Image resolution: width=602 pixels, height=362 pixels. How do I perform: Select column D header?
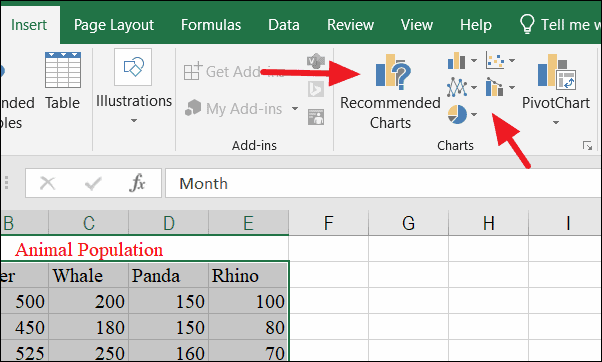169,223
